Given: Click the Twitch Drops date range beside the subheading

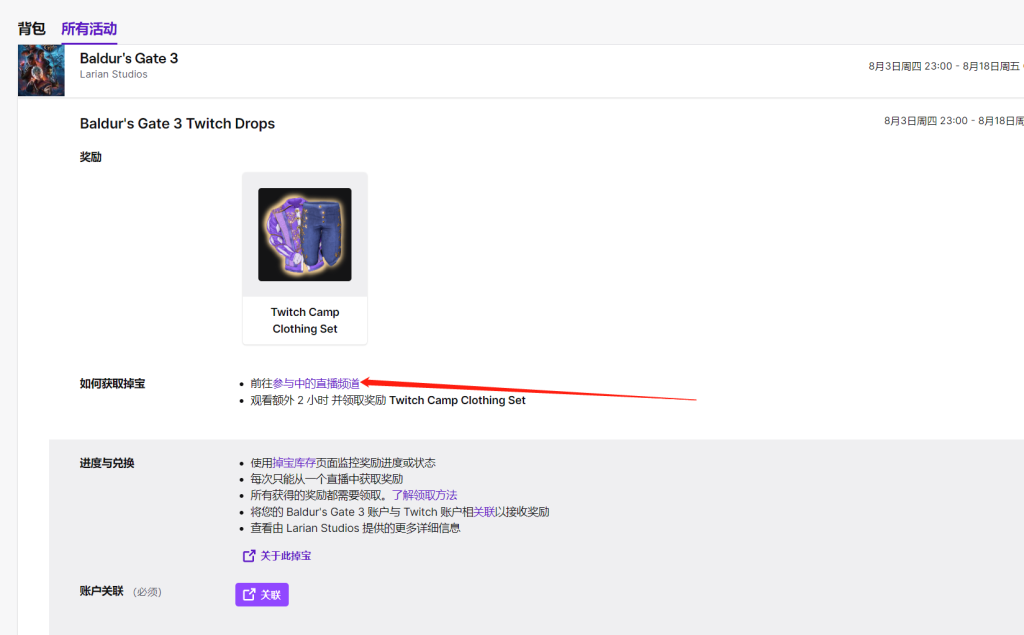Looking at the screenshot, I should (x=953, y=121).
